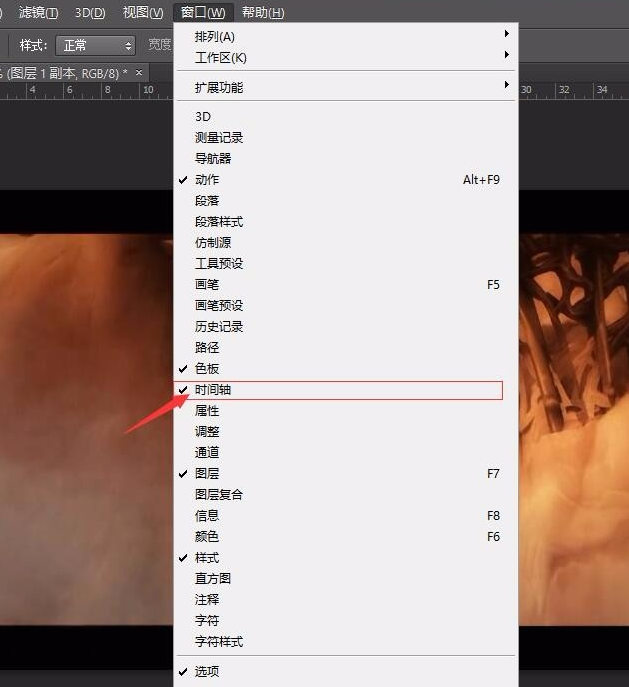Viewport: 629px width, 687px height.
Task: Toggle the 图层 (Layers) panel checkmark
Action: click(207, 474)
